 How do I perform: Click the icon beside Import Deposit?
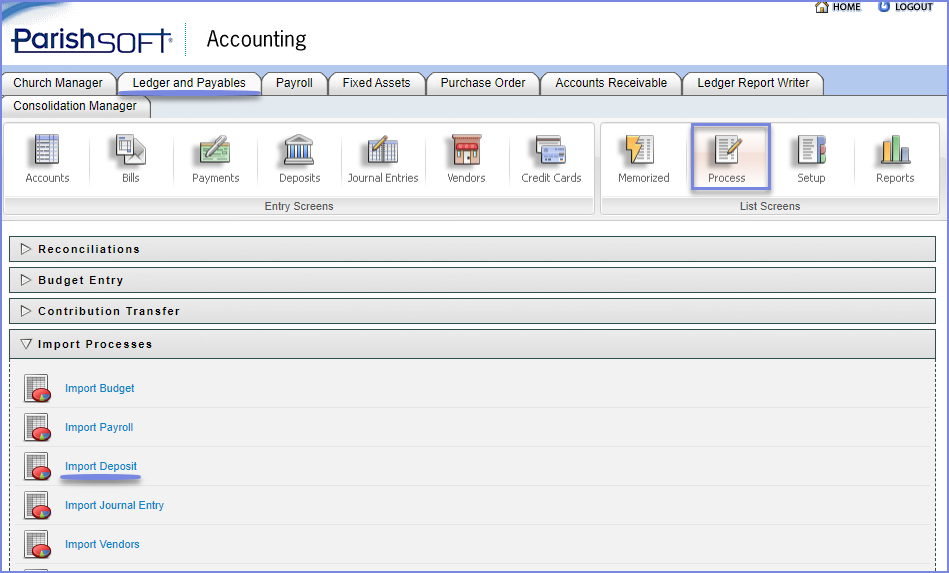click(37, 467)
